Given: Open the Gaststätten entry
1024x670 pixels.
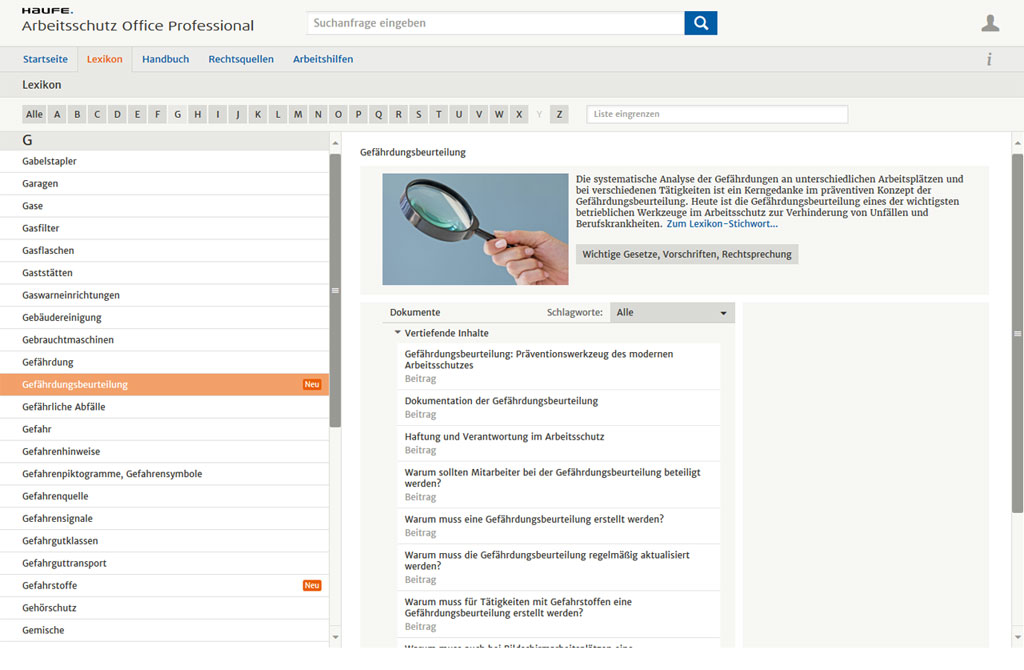Looking at the screenshot, I should [x=164, y=273].
